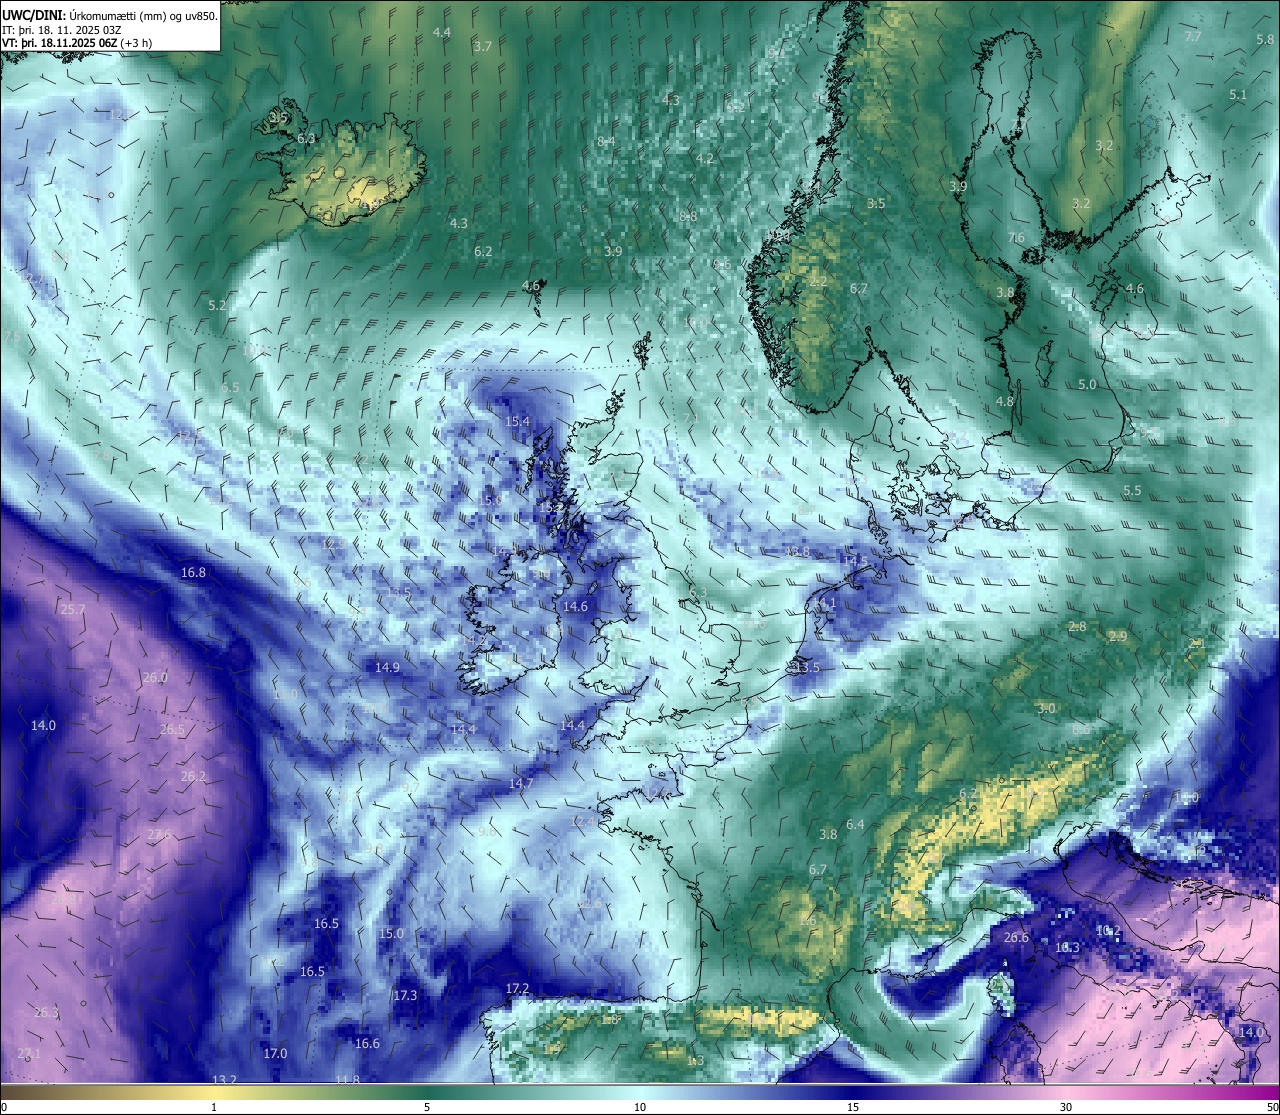The height and width of the screenshot is (1115, 1280).
Task: Click the 15.0 value in Biscay
Action: click(x=391, y=934)
